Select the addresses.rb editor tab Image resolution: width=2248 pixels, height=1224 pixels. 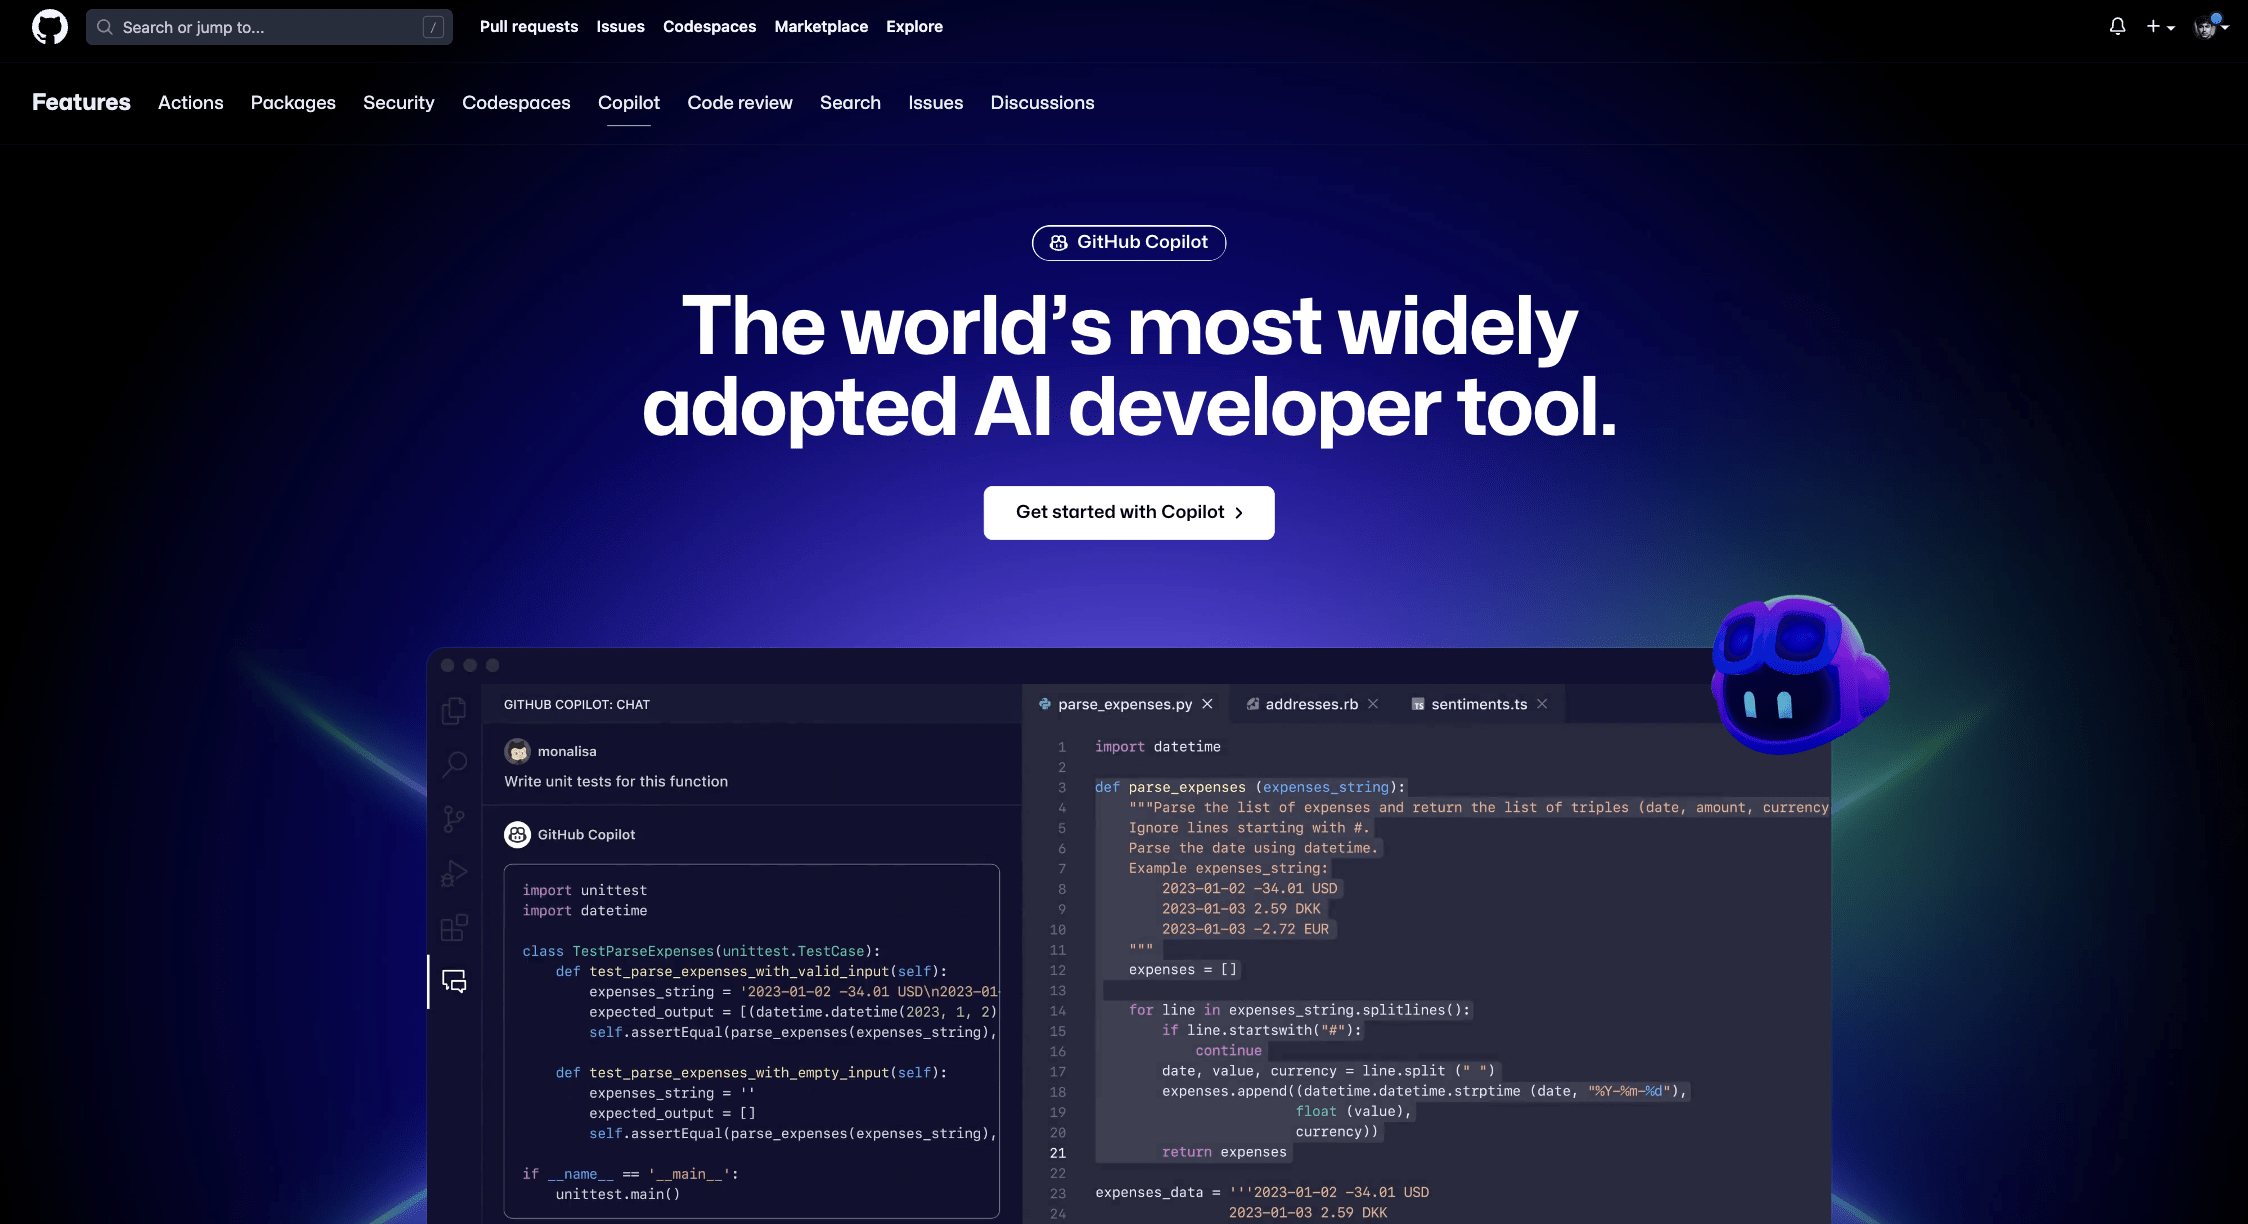1312,705
